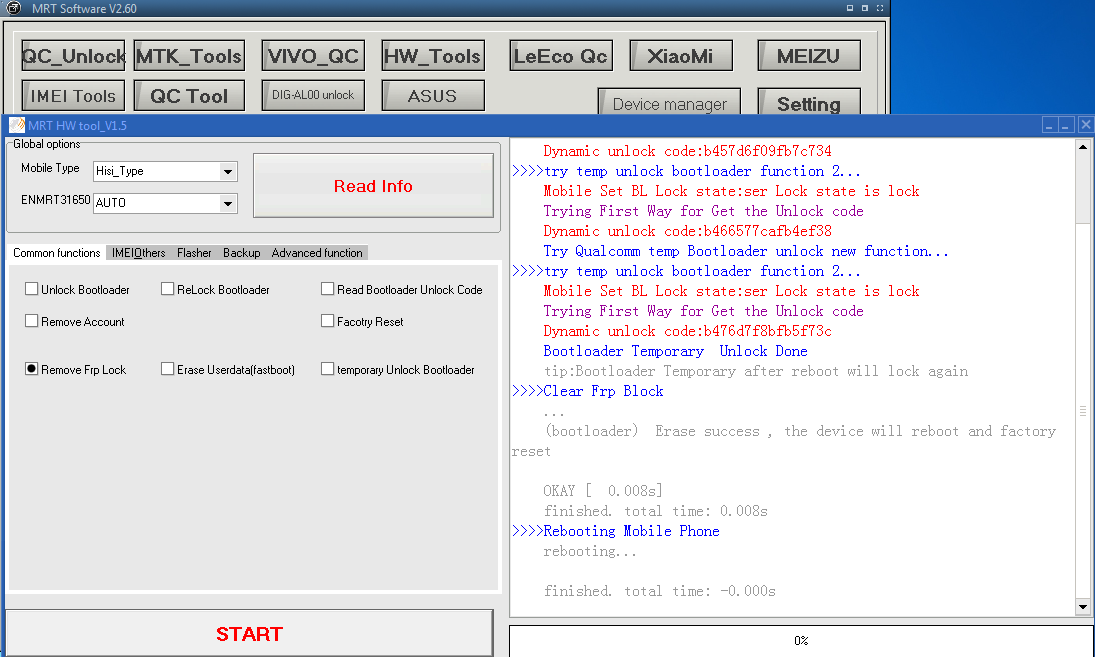This screenshot has width=1095, height=657.
Task: Click 'Dynamic unlock code:b476d7f8bfb5f73c' log line
Action: pos(687,331)
